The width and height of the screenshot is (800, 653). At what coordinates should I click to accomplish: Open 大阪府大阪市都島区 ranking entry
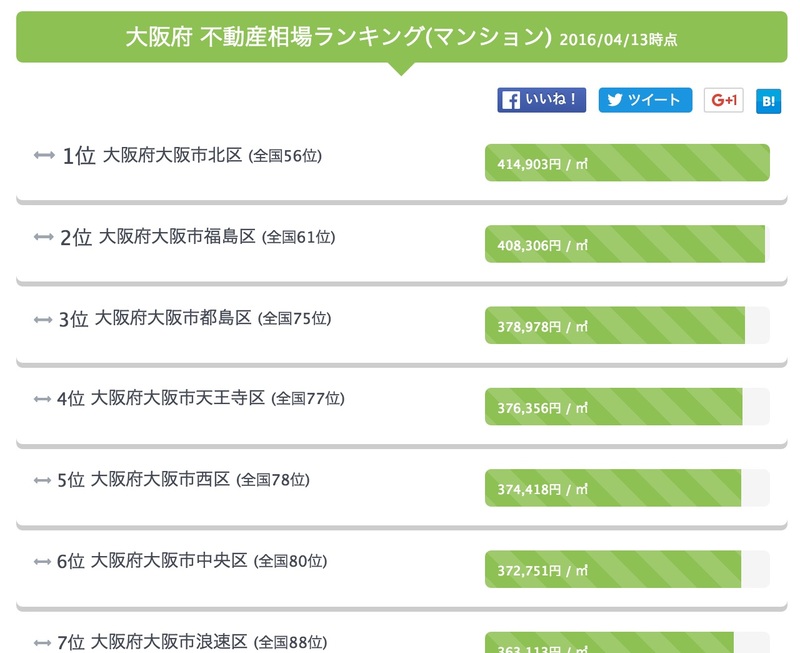(x=173, y=318)
